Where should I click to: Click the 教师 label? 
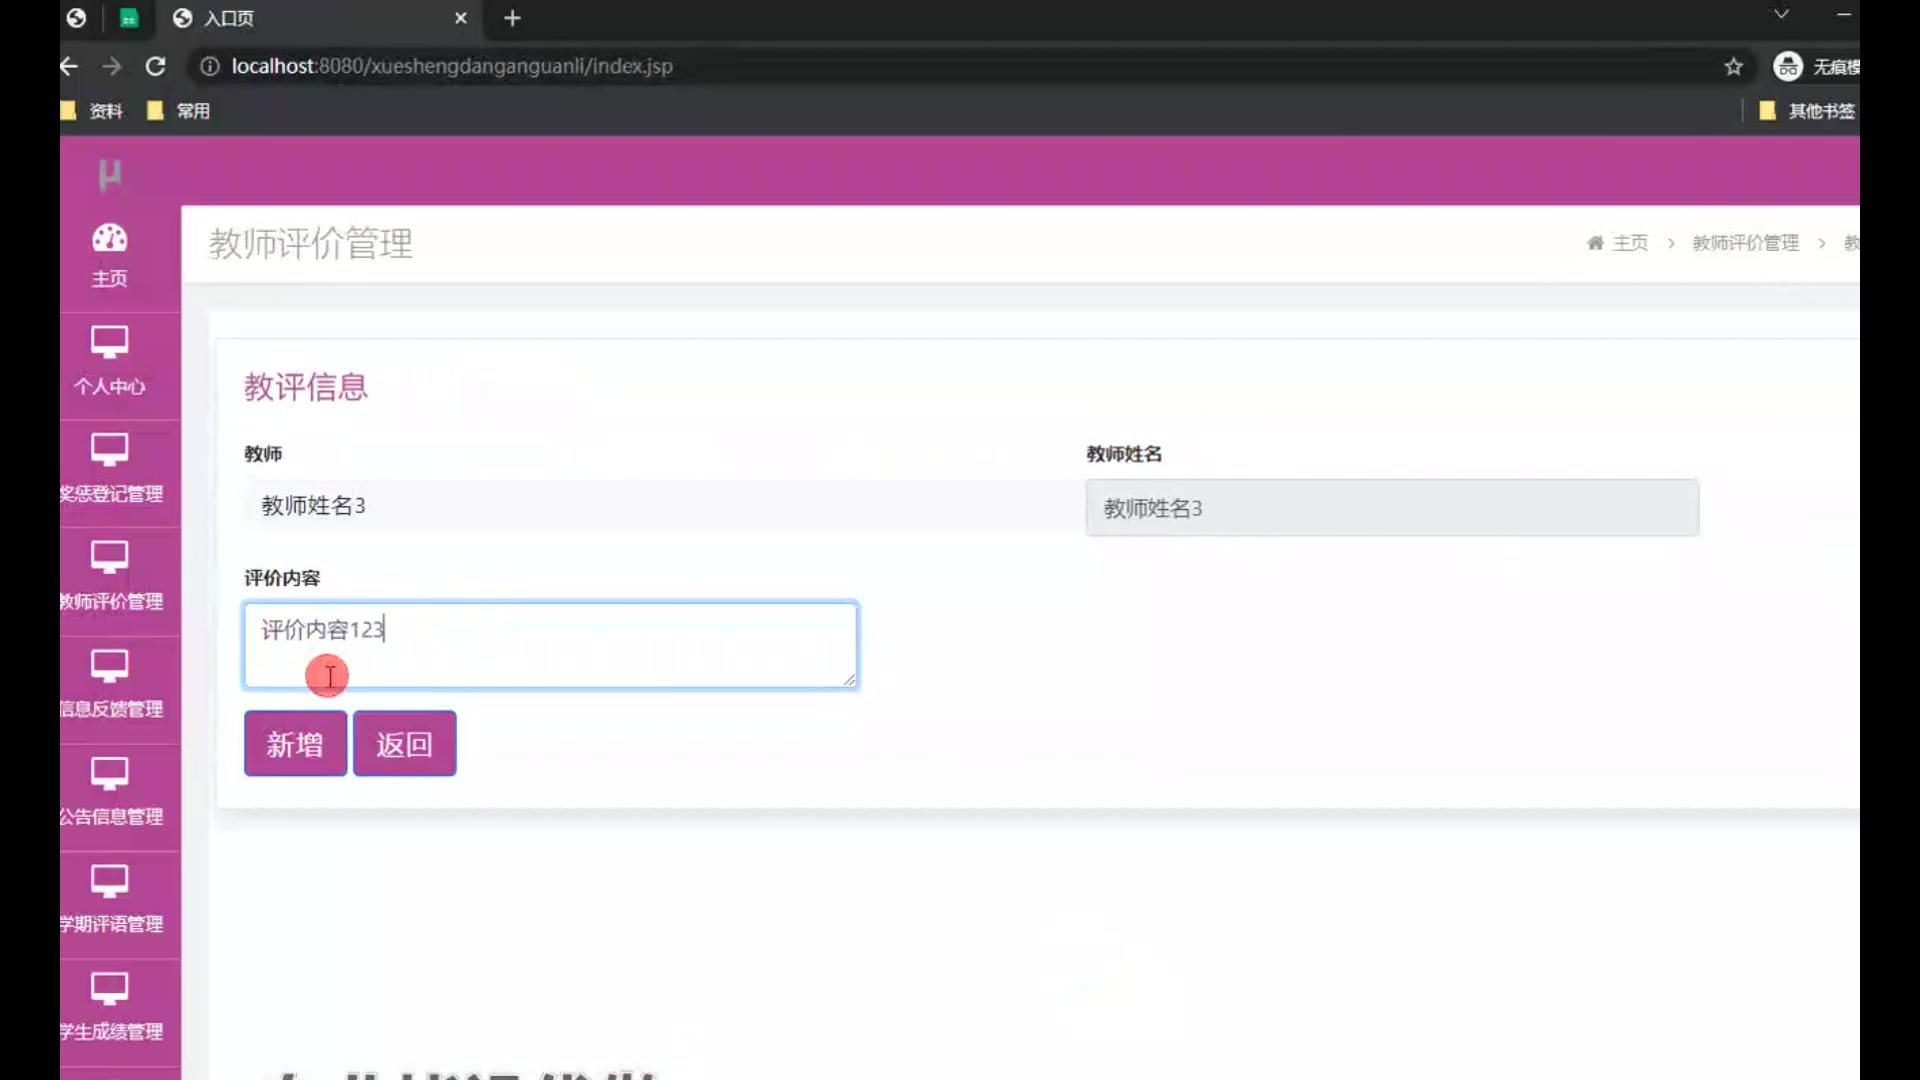(x=263, y=454)
